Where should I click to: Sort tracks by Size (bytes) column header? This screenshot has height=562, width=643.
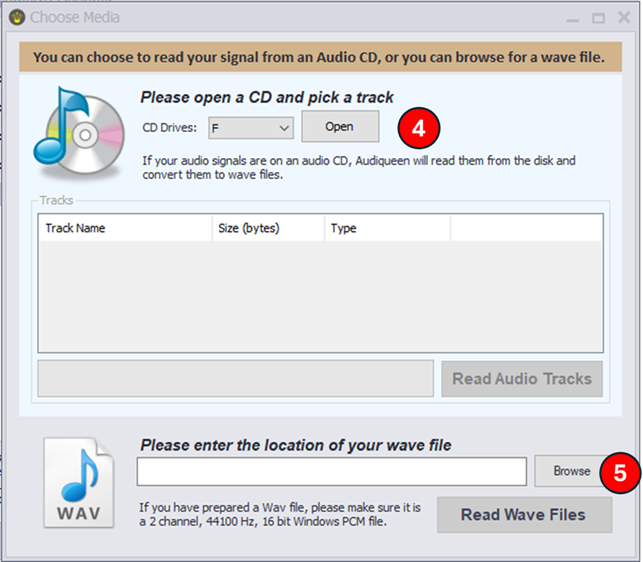click(268, 228)
